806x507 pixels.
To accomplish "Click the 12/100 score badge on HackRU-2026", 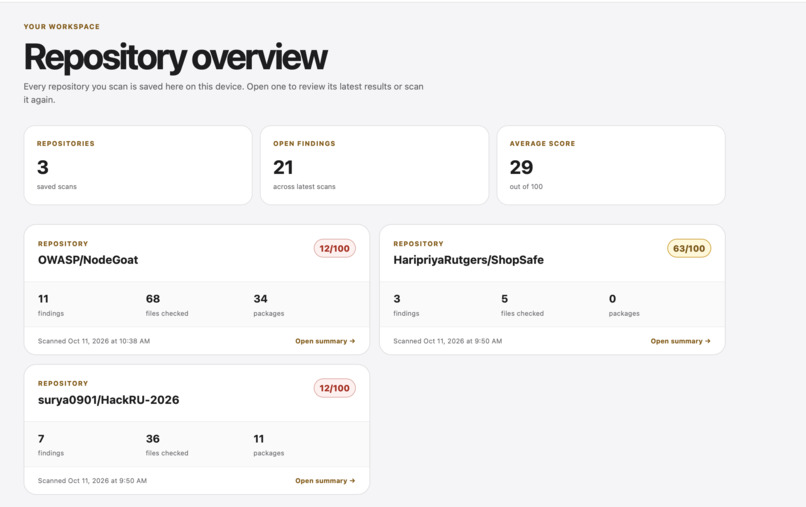I will [335, 388].
